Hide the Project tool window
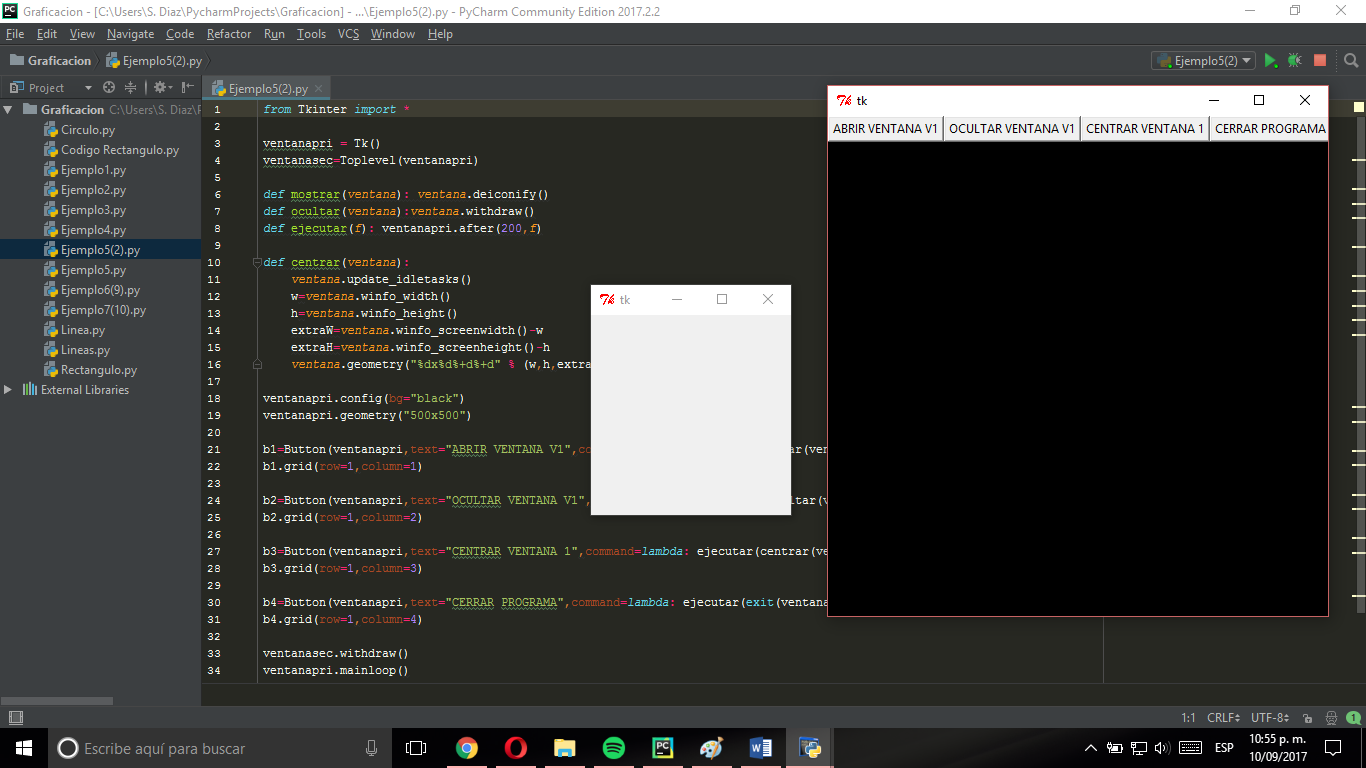The width and height of the screenshot is (1366, 768). (188, 88)
